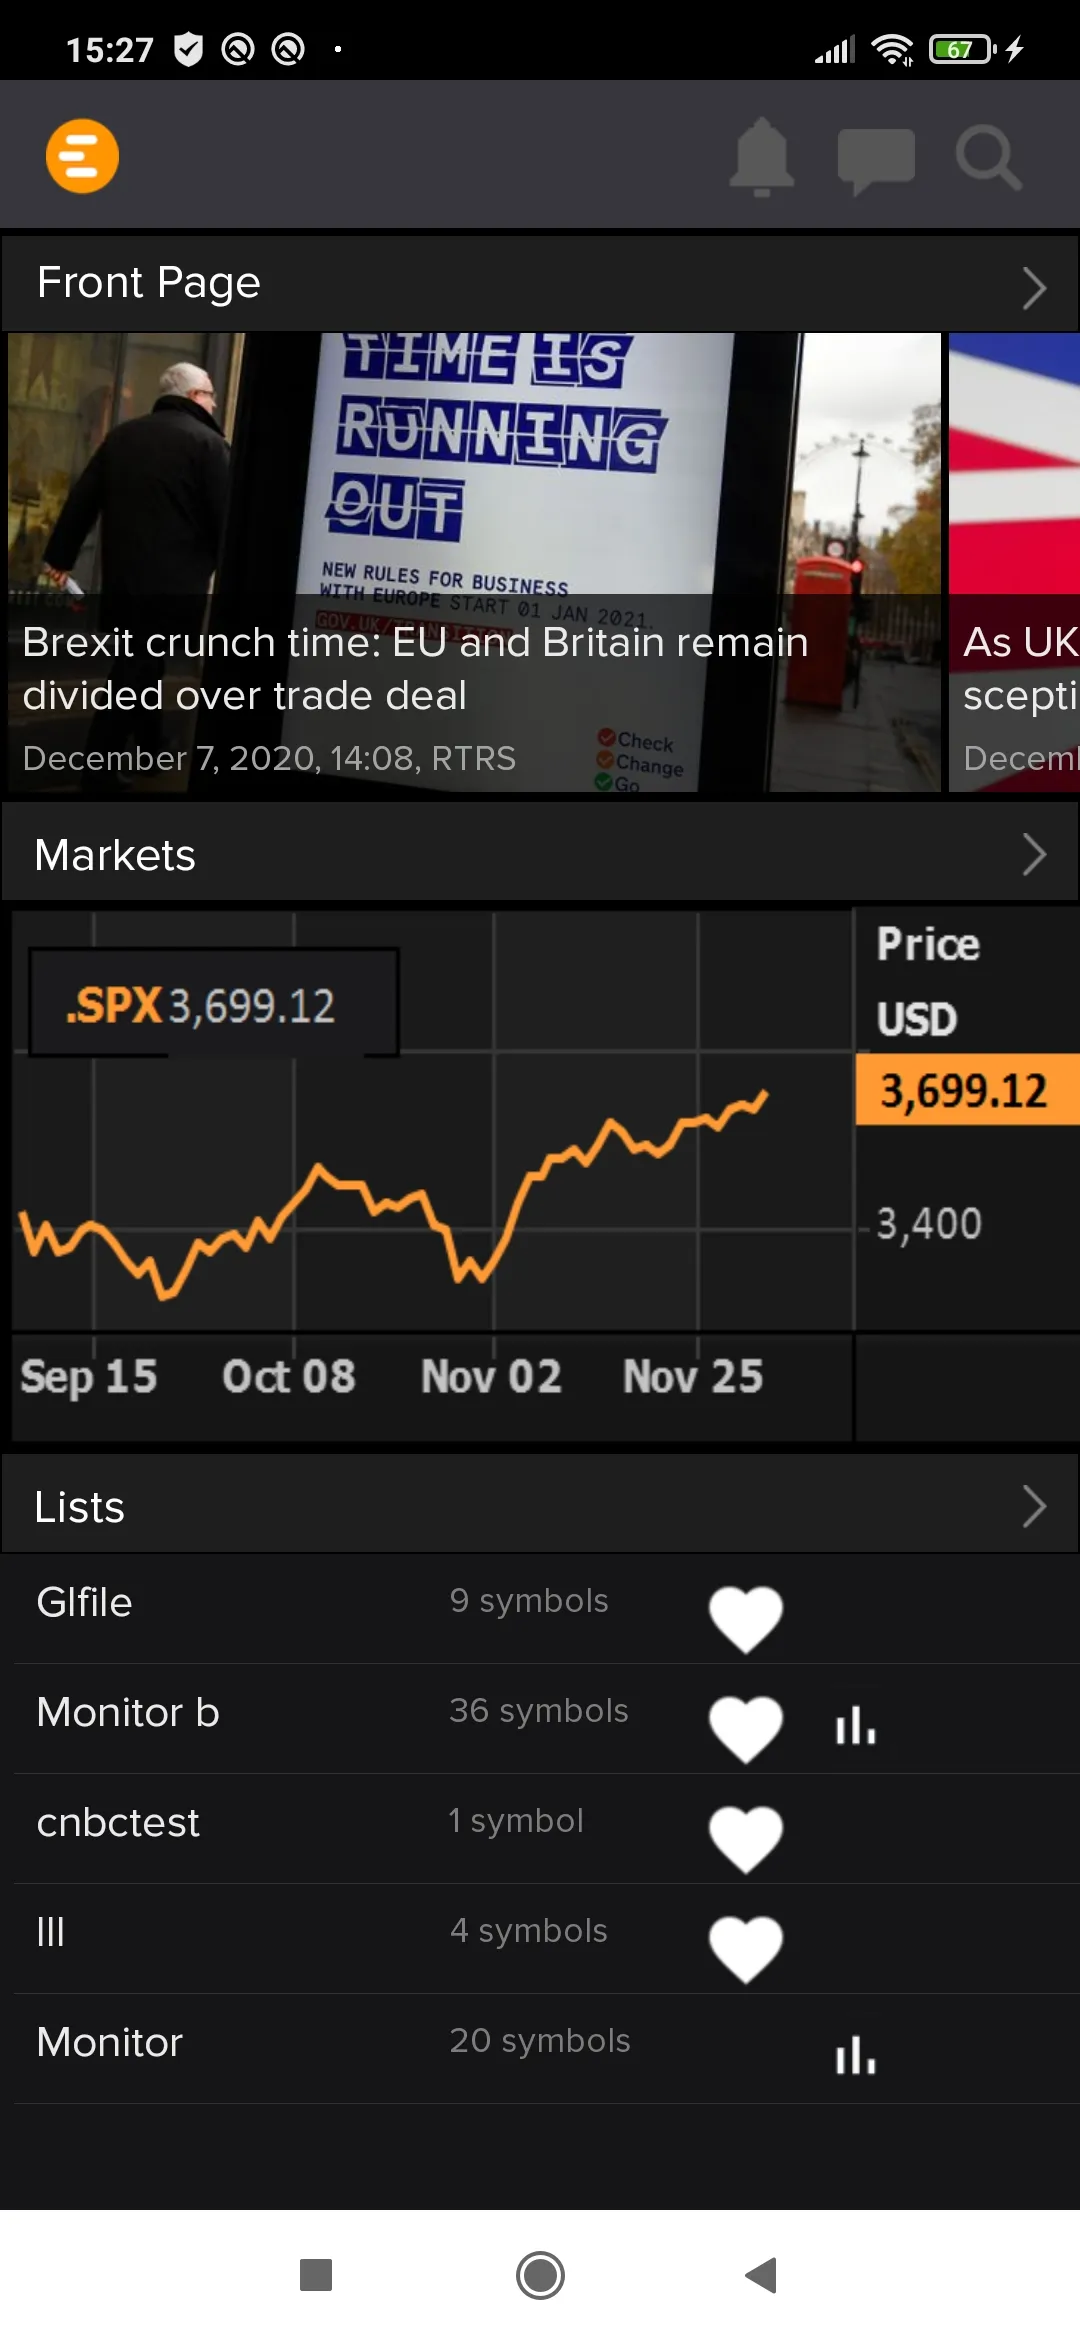The height and width of the screenshot is (2340, 1080).
Task: Toggle favorite heart for cnbctest list
Action: click(746, 1838)
